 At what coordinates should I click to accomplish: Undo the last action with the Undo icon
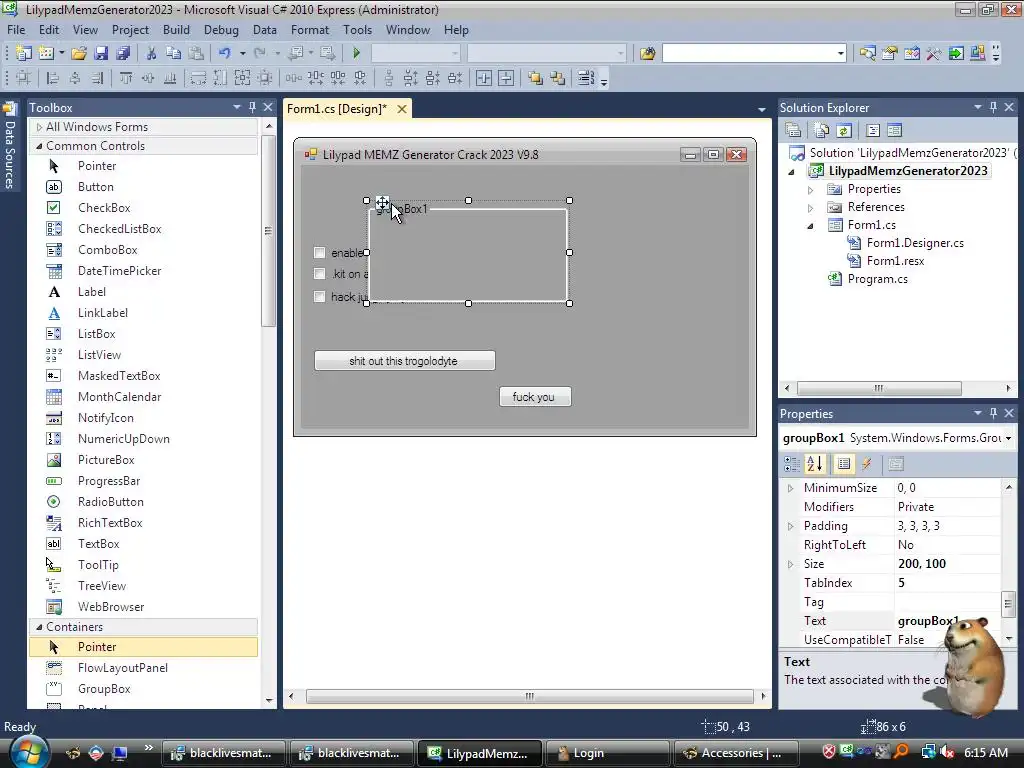[225, 53]
